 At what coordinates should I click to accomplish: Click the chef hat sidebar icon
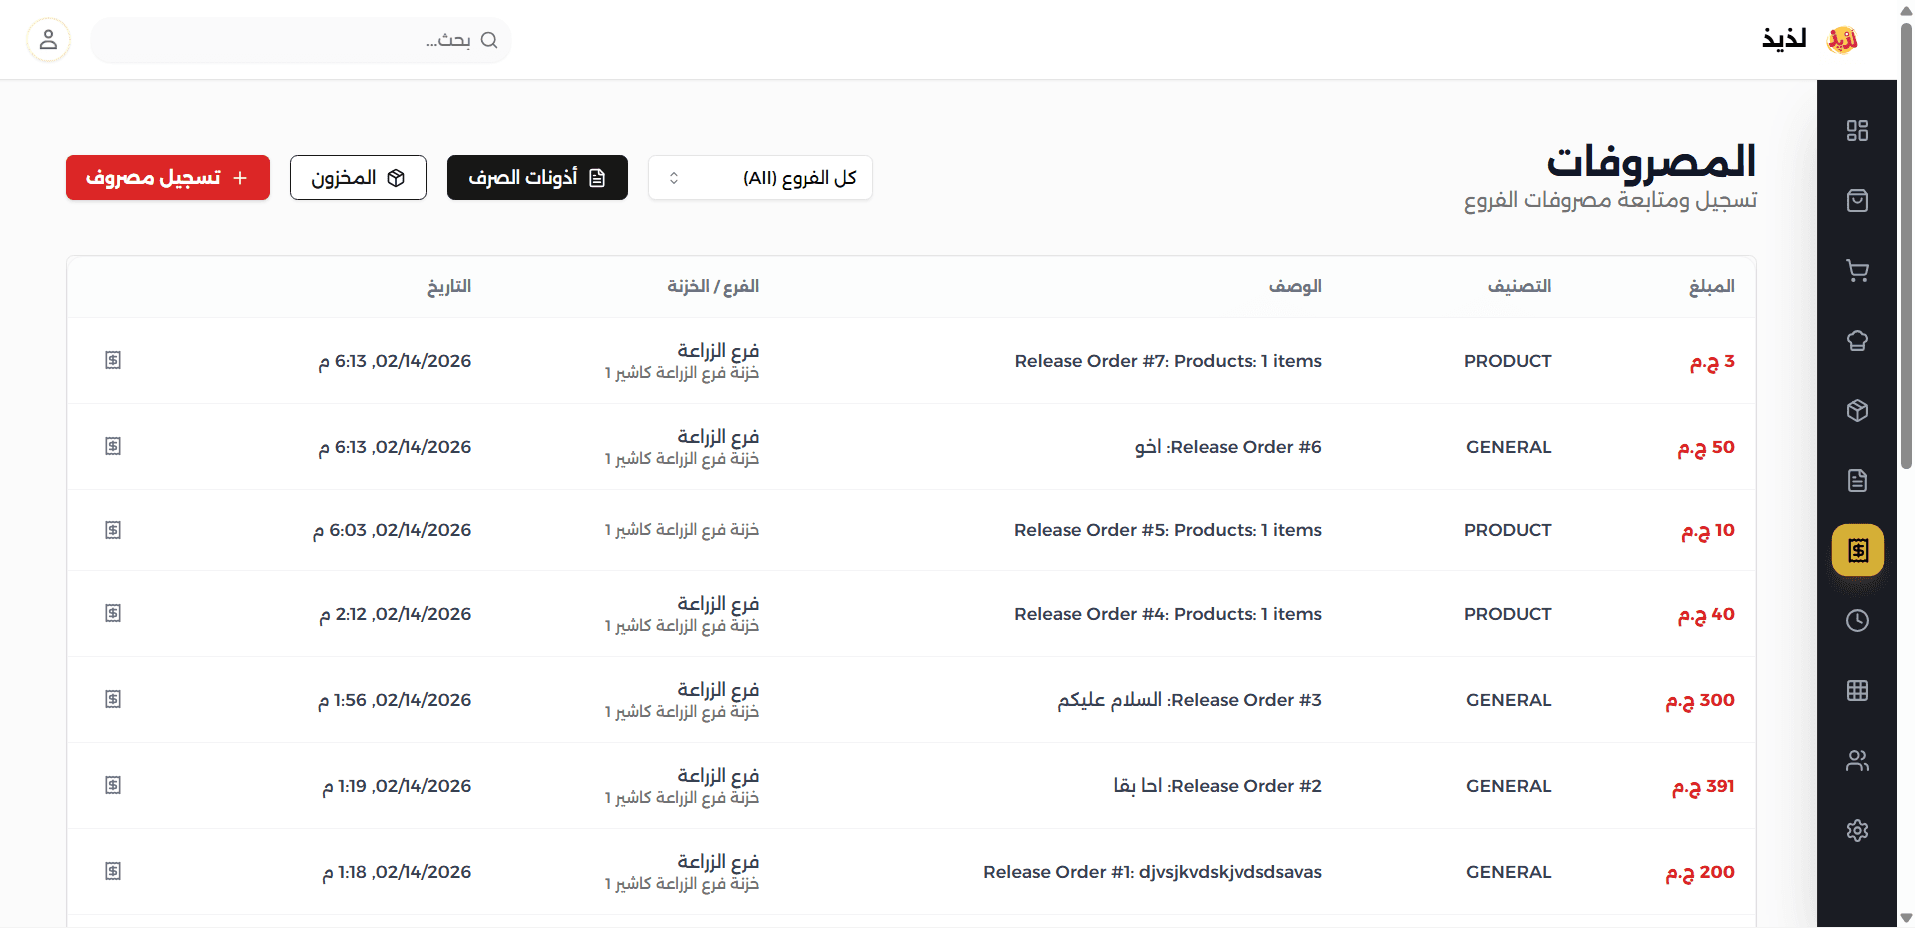pyautogui.click(x=1857, y=341)
